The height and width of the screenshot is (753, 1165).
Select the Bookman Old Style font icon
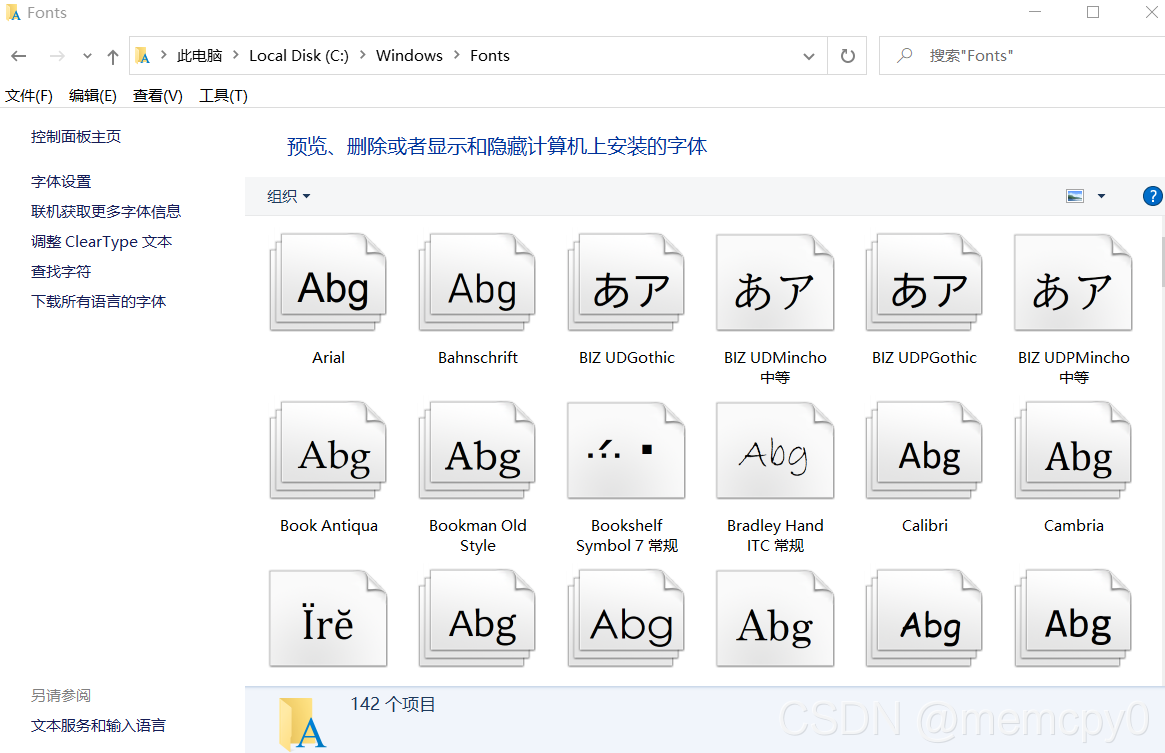click(478, 450)
